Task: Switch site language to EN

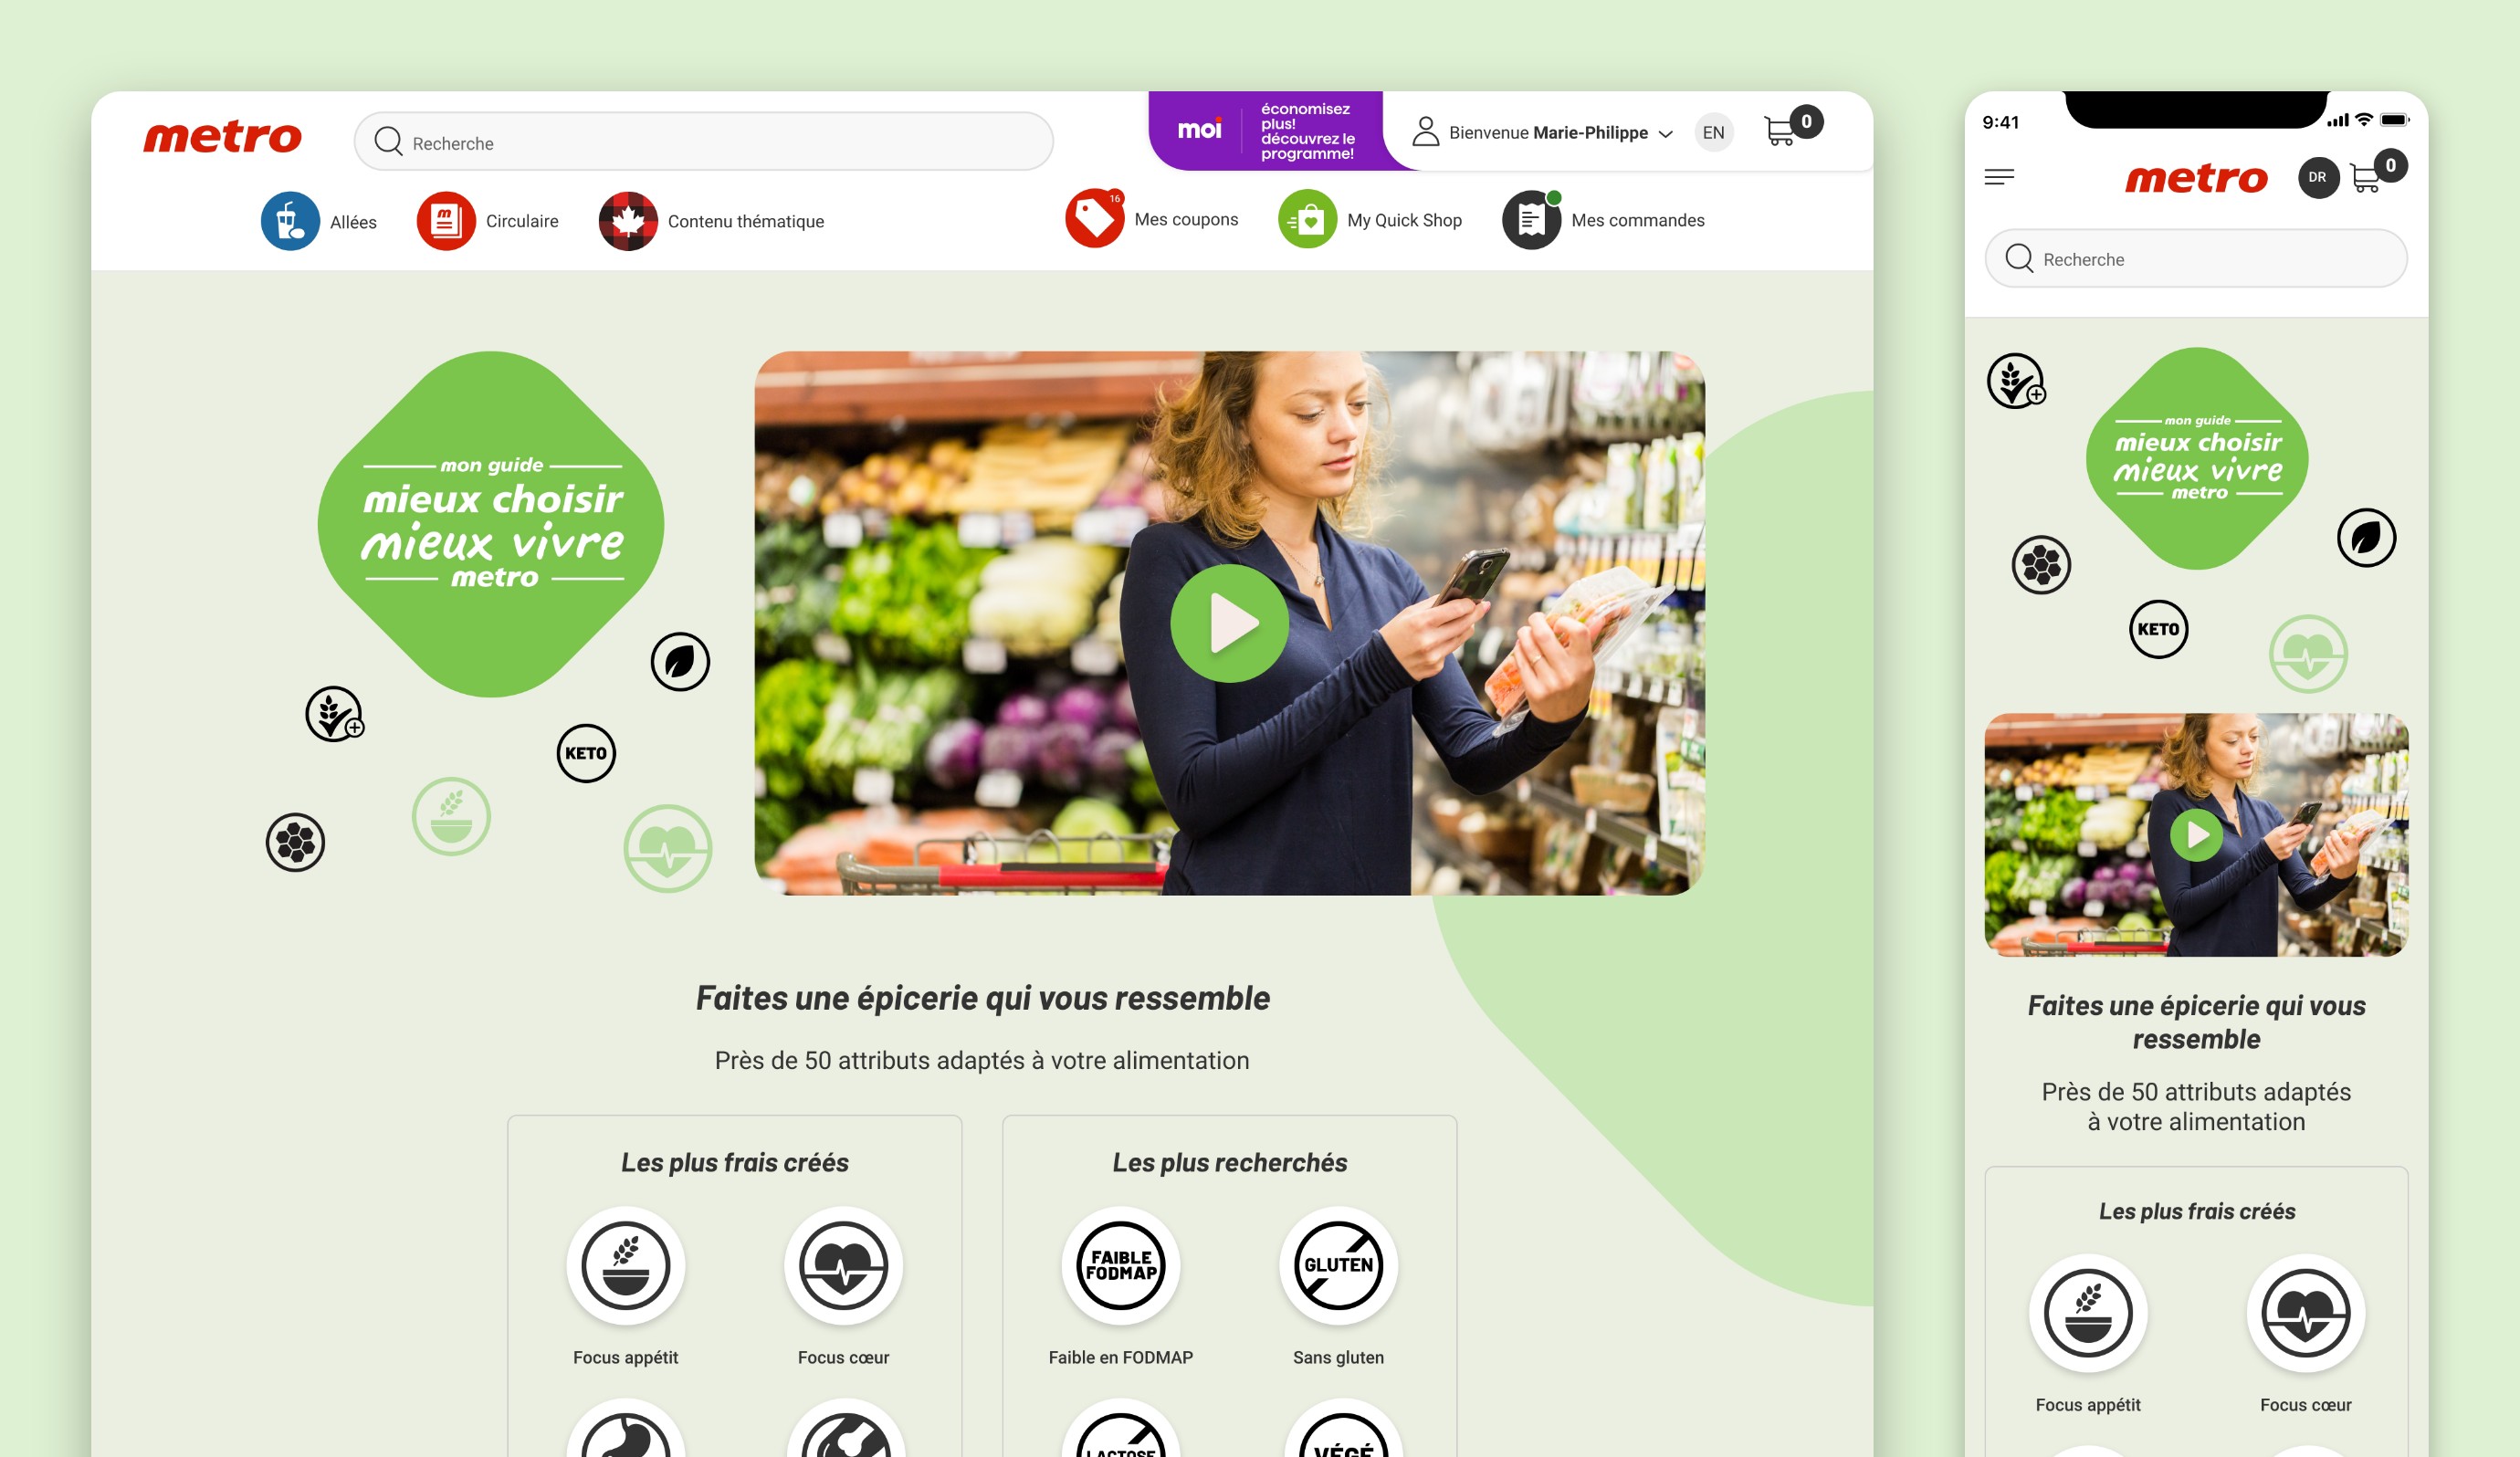Action: pyautogui.click(x=1714, y=130)
